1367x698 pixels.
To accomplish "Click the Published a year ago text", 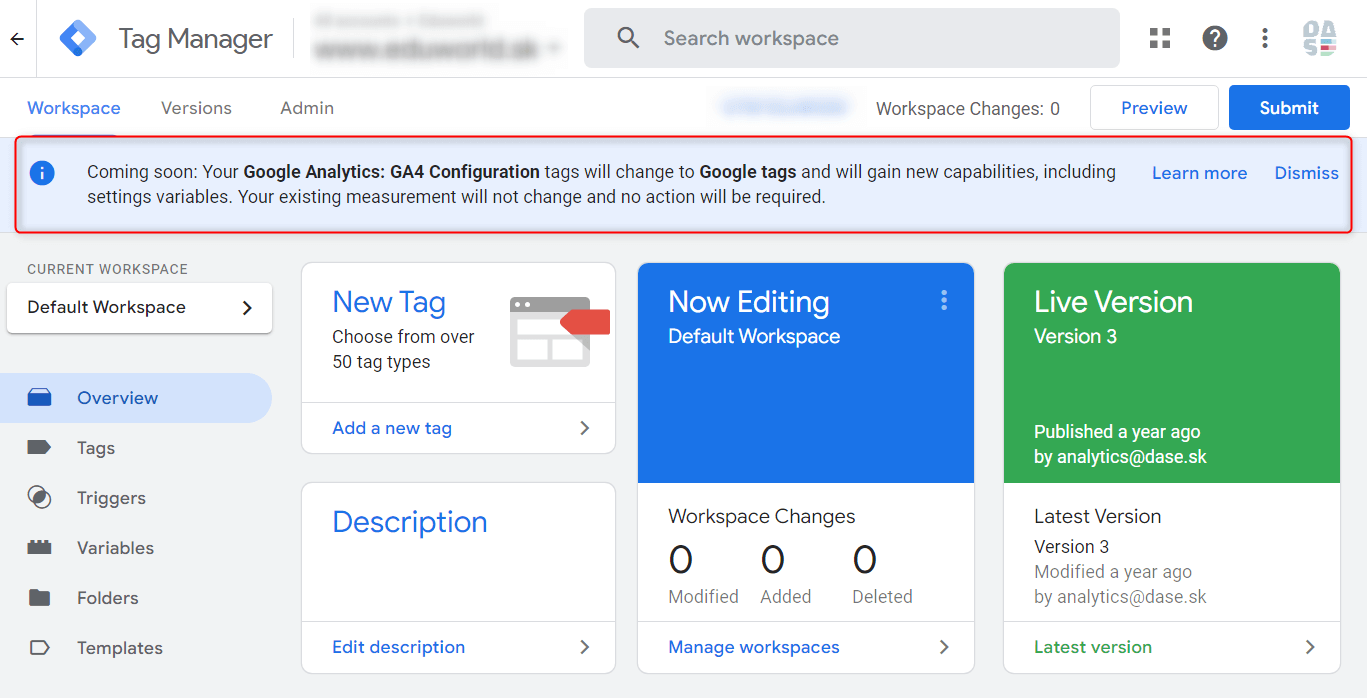I will pyautogui.click(x=1117, y=432).
